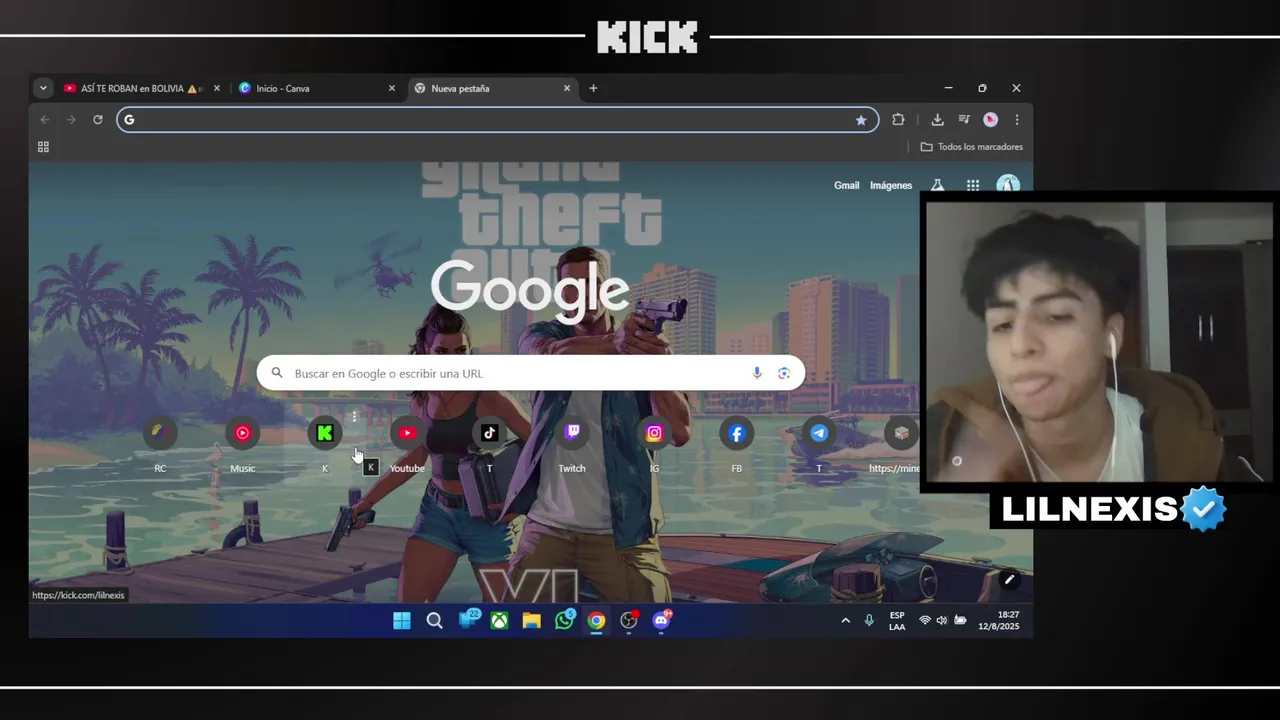Open Discord in taskbar

tap(661, 621)
